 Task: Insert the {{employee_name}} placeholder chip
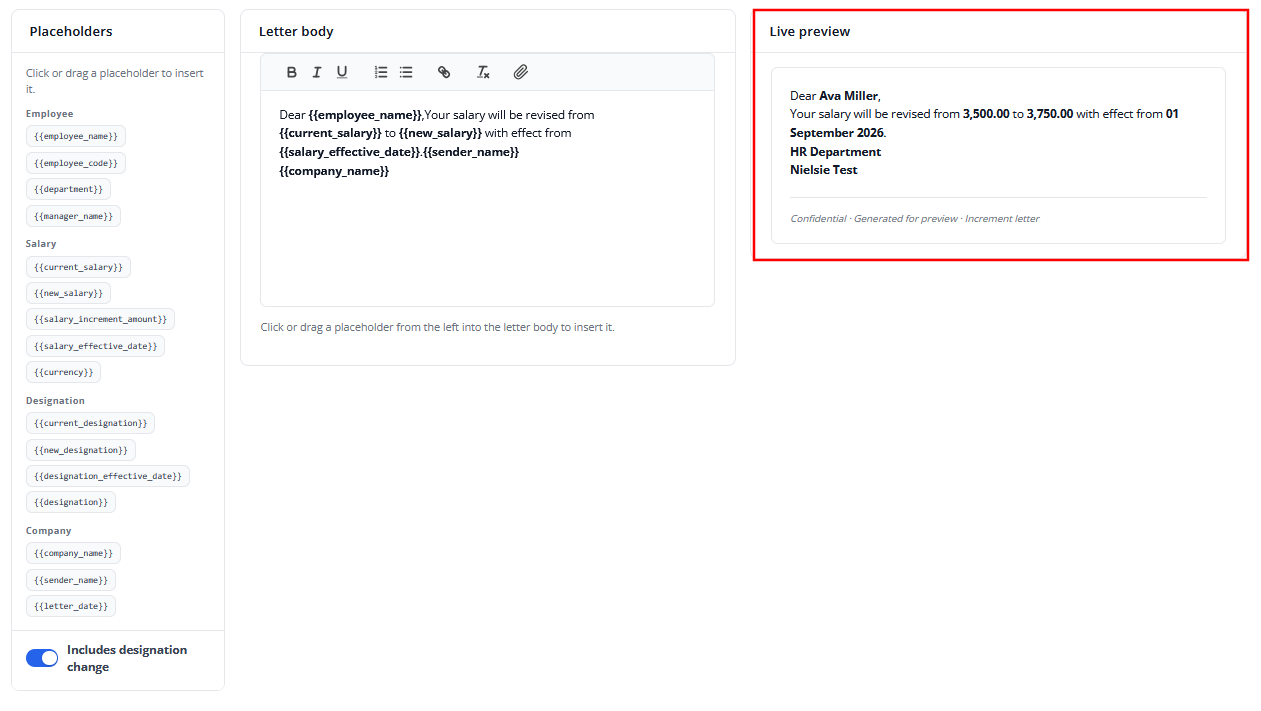coord(76,136)
